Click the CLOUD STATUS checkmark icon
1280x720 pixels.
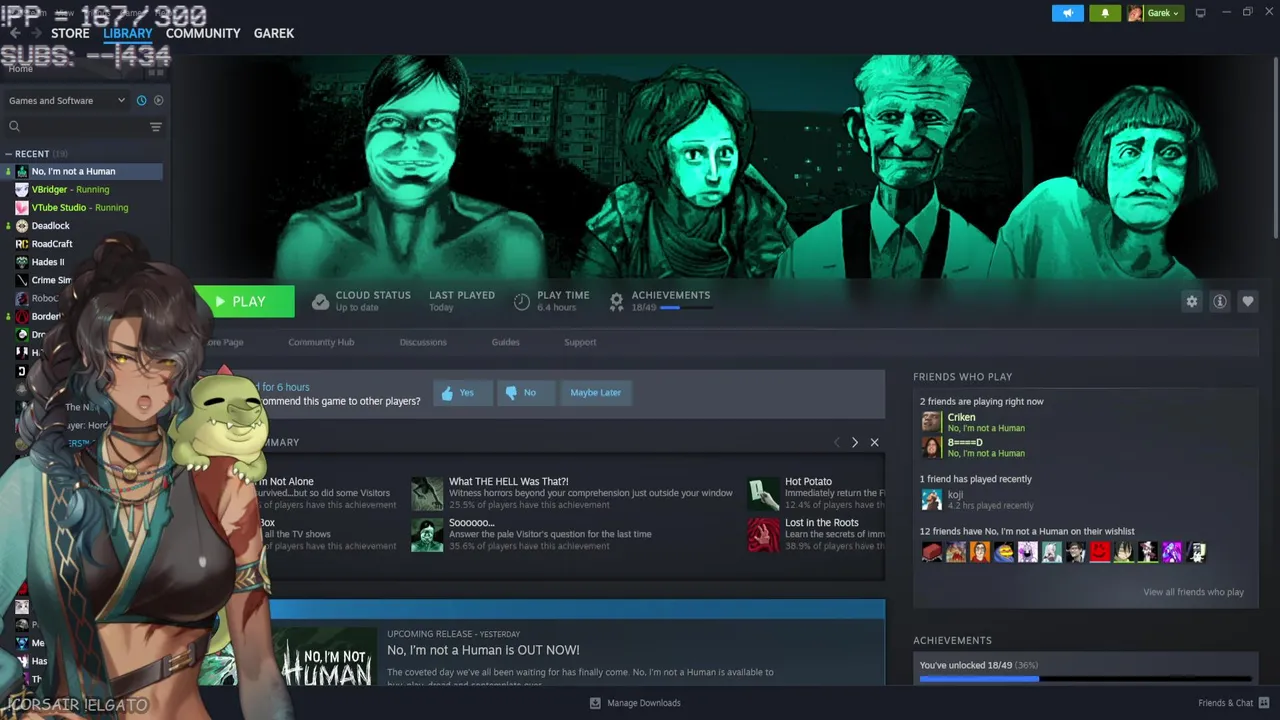[x=320, y=301]
